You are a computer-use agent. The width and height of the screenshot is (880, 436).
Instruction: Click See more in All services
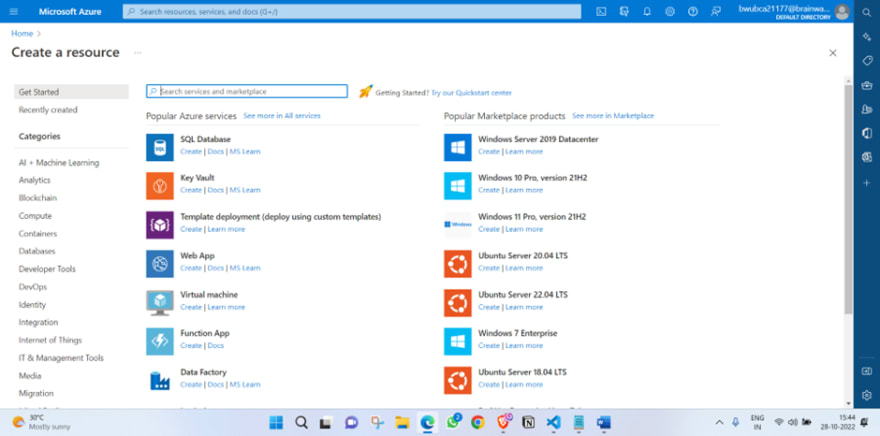point(282,116)
